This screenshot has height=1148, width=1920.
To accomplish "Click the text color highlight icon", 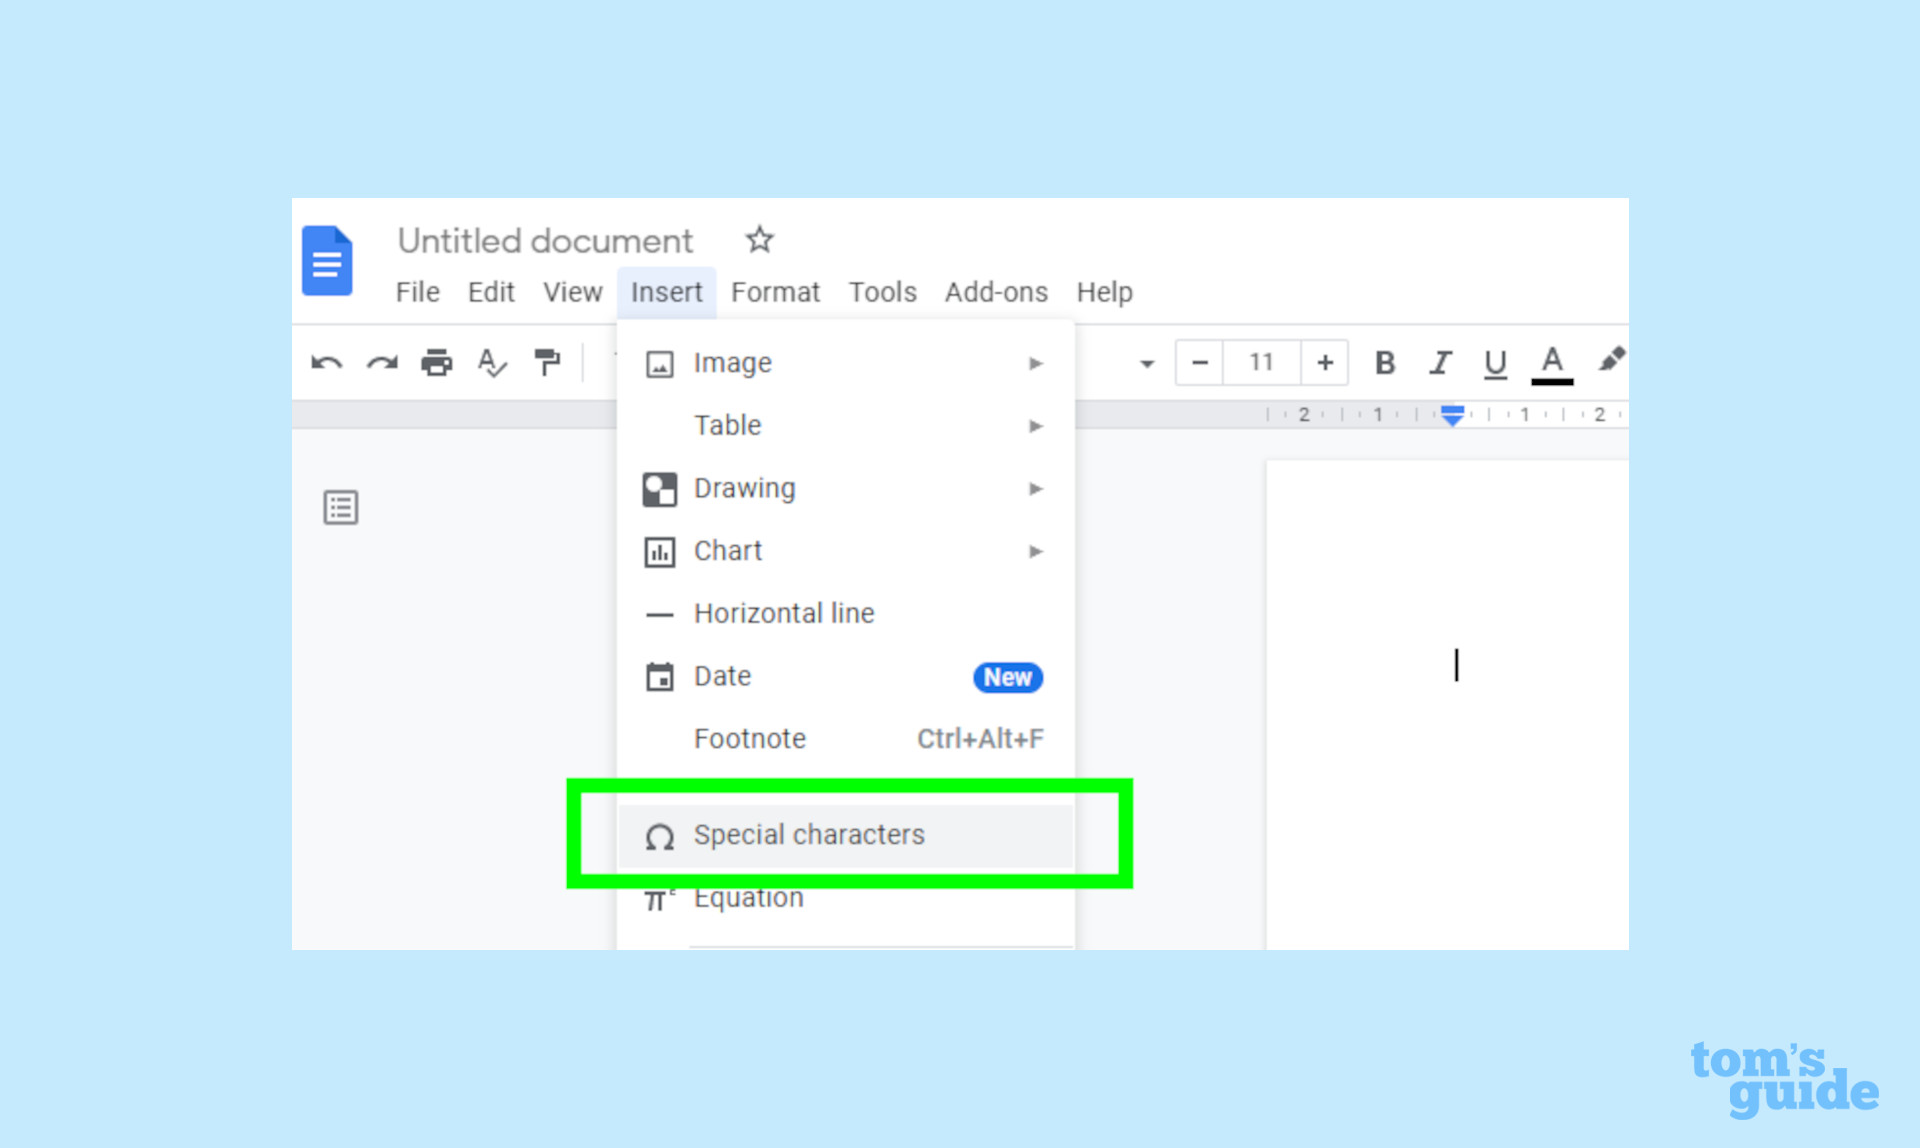I will tap(1613, 361).
